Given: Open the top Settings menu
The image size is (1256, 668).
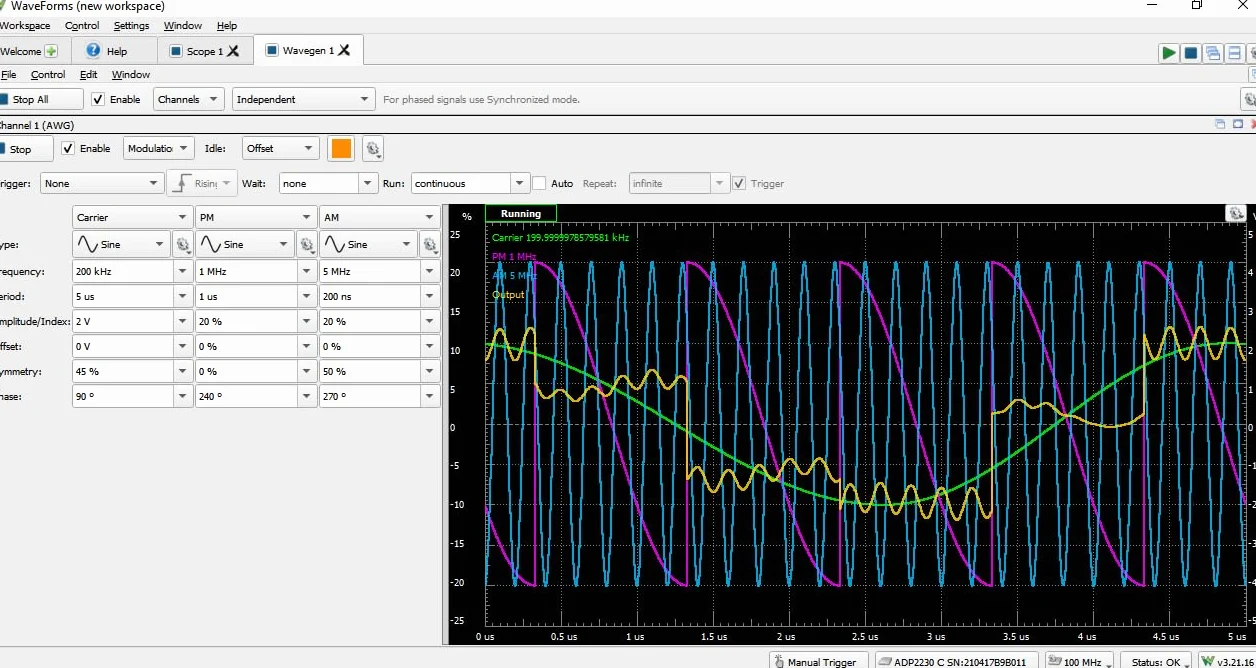Looking at the screenshot, I should (131, 25).
